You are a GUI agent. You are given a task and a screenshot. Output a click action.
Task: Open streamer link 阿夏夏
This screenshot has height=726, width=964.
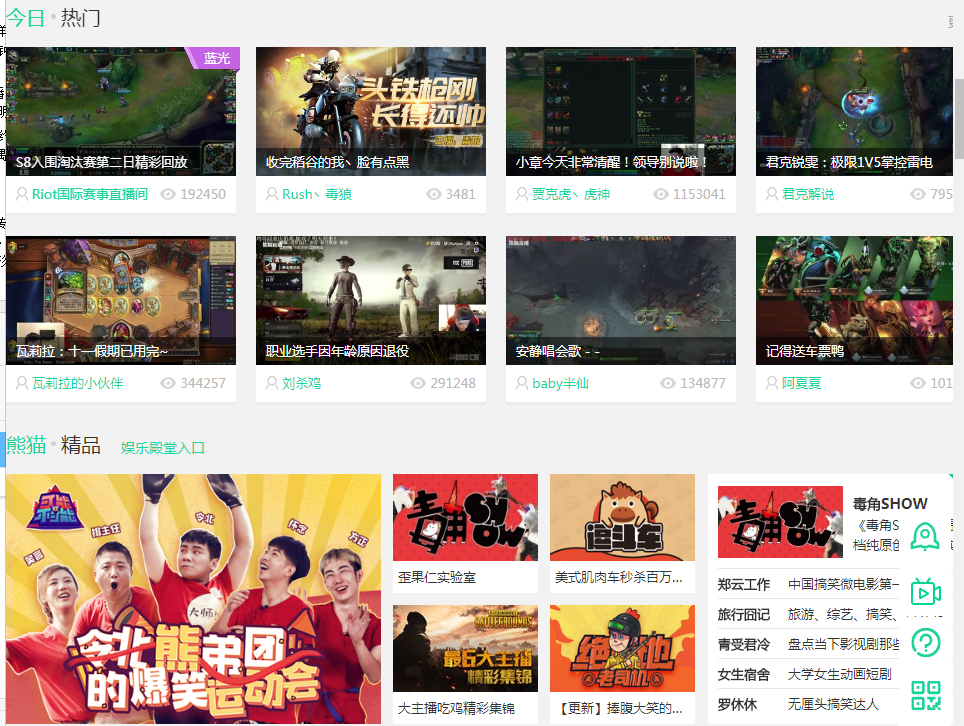[802, 383]
